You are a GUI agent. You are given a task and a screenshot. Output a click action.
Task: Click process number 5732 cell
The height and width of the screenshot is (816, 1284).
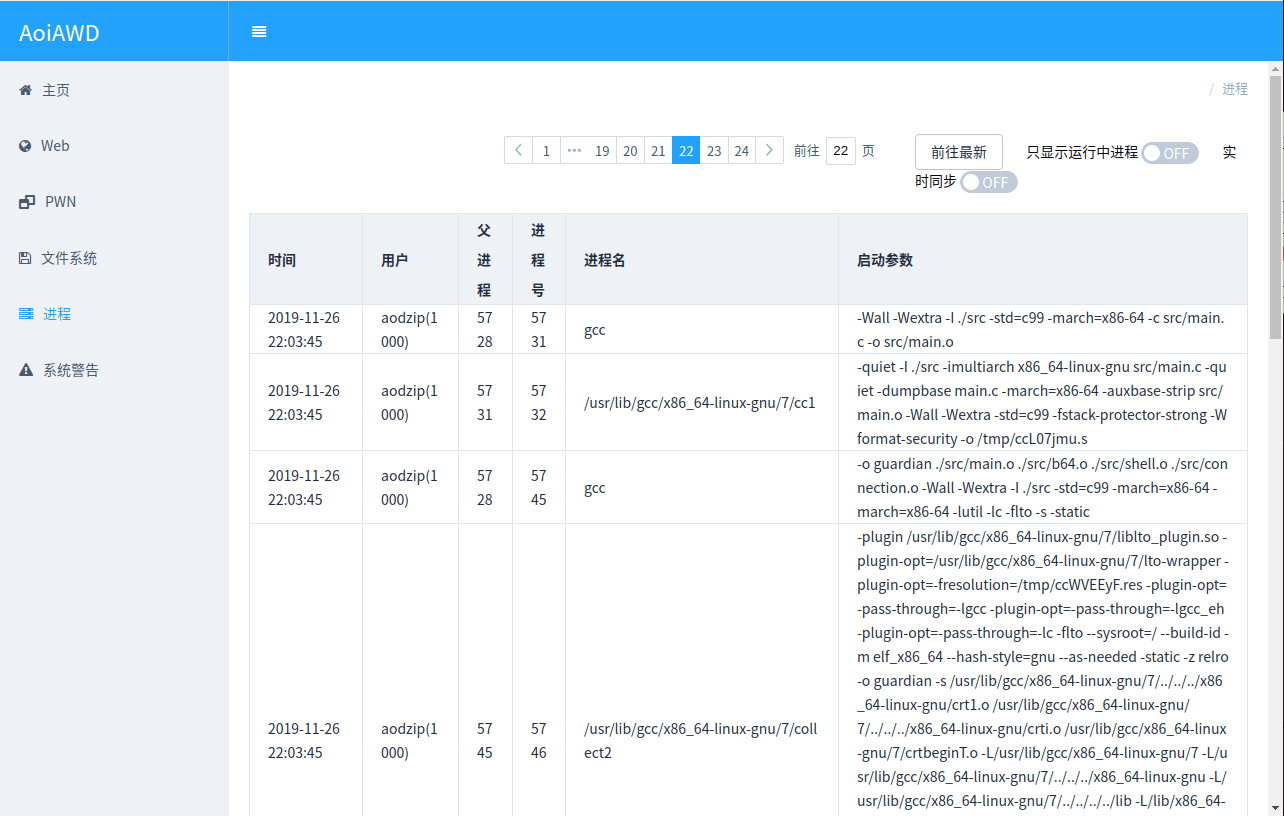pyautogui.click(x=539, y=402)
